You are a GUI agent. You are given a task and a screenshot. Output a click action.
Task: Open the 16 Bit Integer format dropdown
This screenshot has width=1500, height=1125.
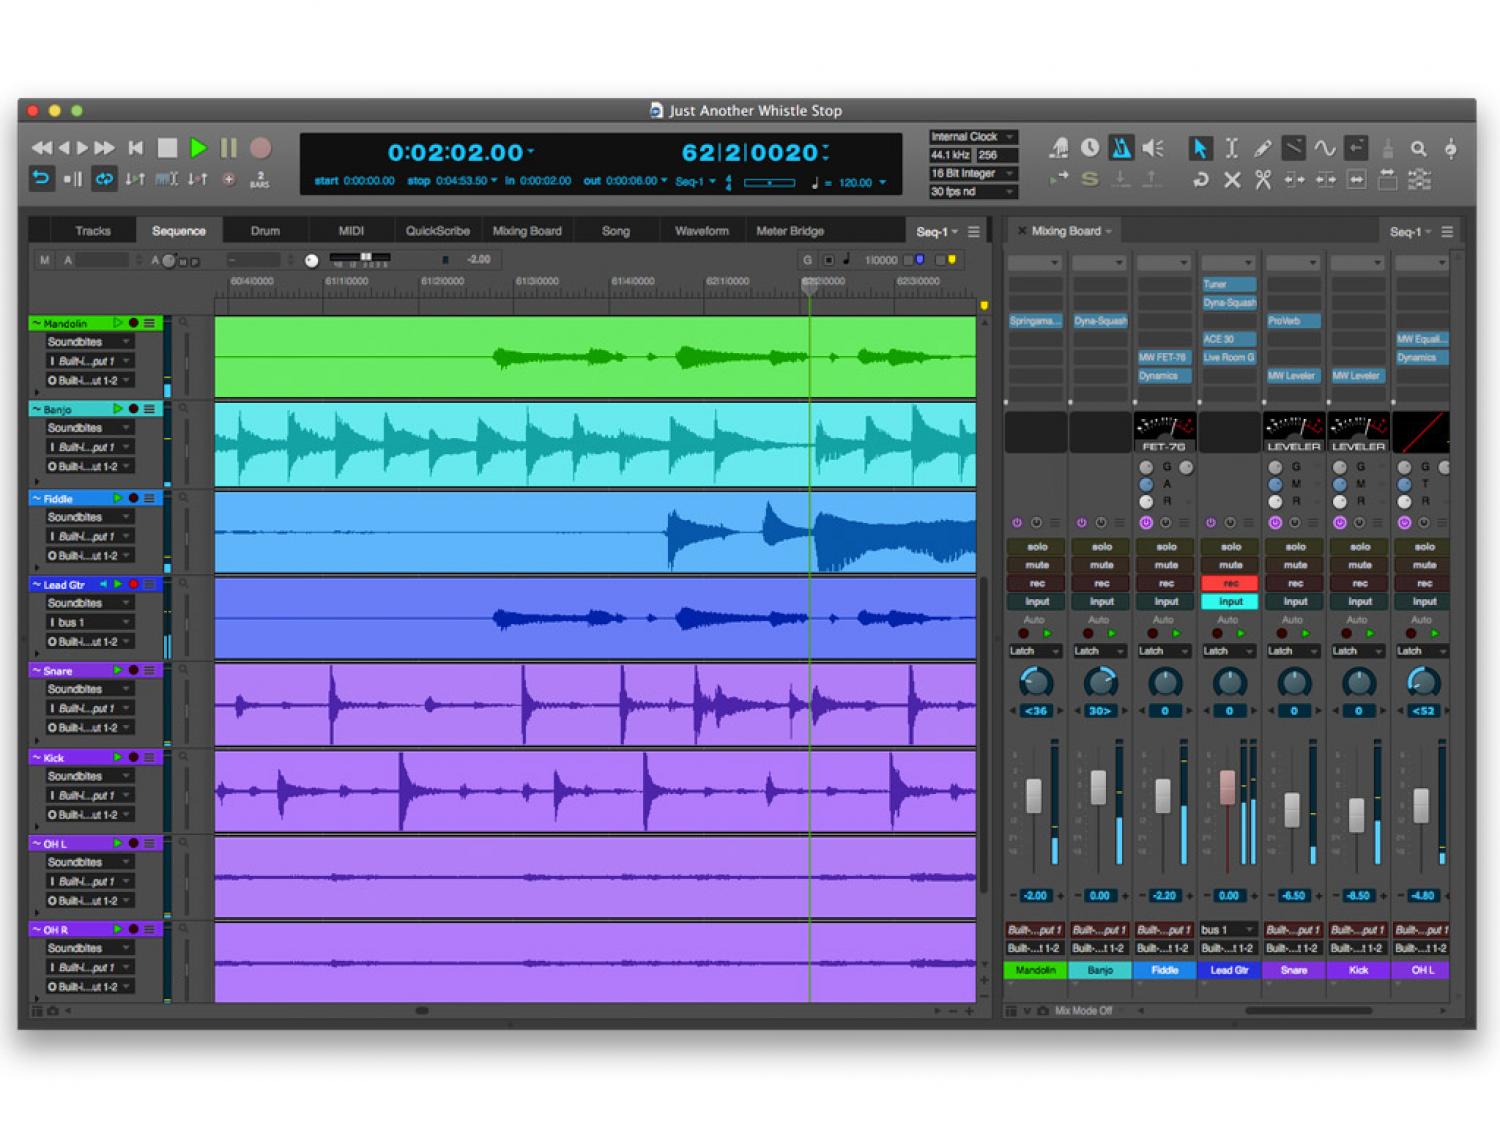click(x=972, y=174)
